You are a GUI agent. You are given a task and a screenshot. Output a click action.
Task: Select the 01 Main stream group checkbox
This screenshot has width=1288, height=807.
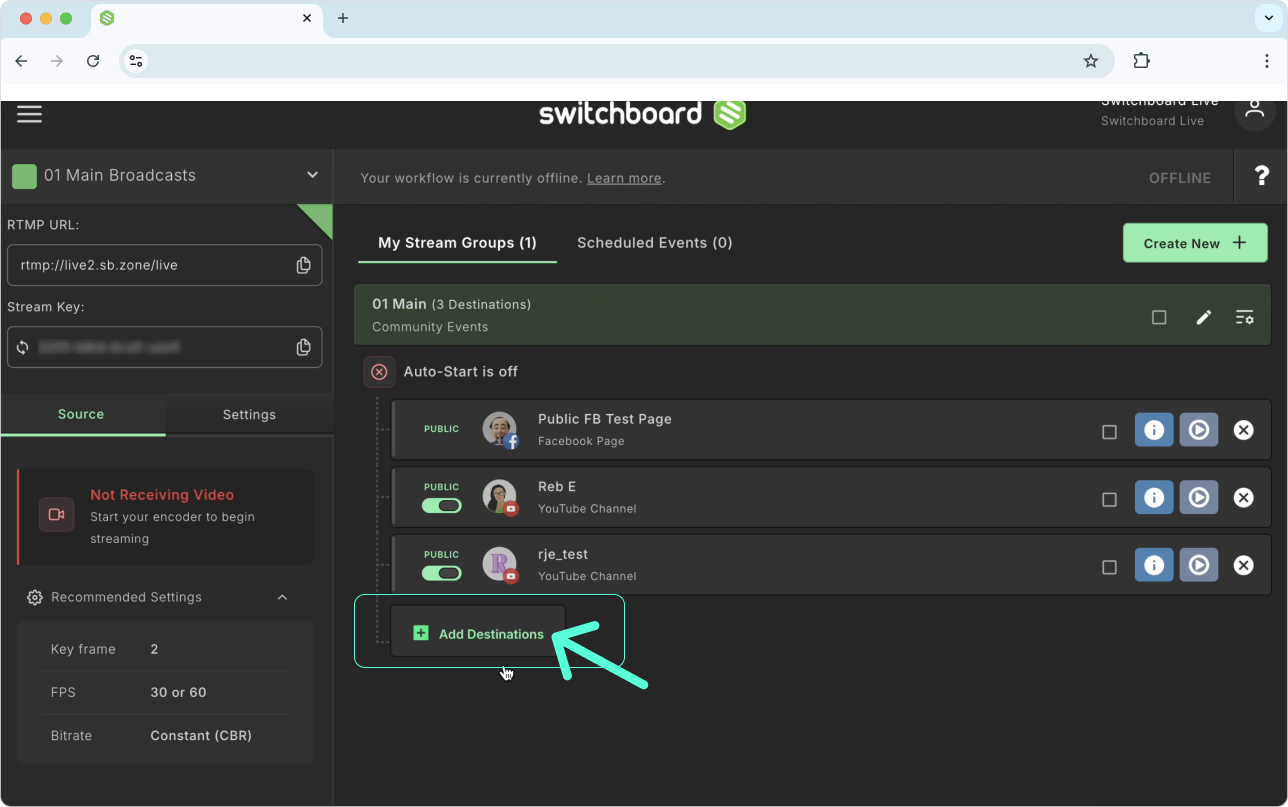click(1159, 317)
